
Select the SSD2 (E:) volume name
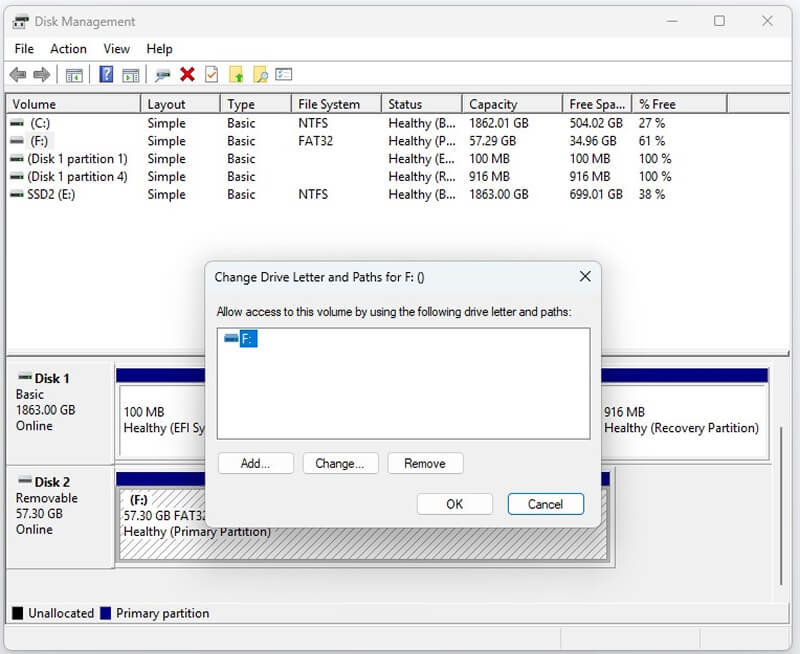51,194
